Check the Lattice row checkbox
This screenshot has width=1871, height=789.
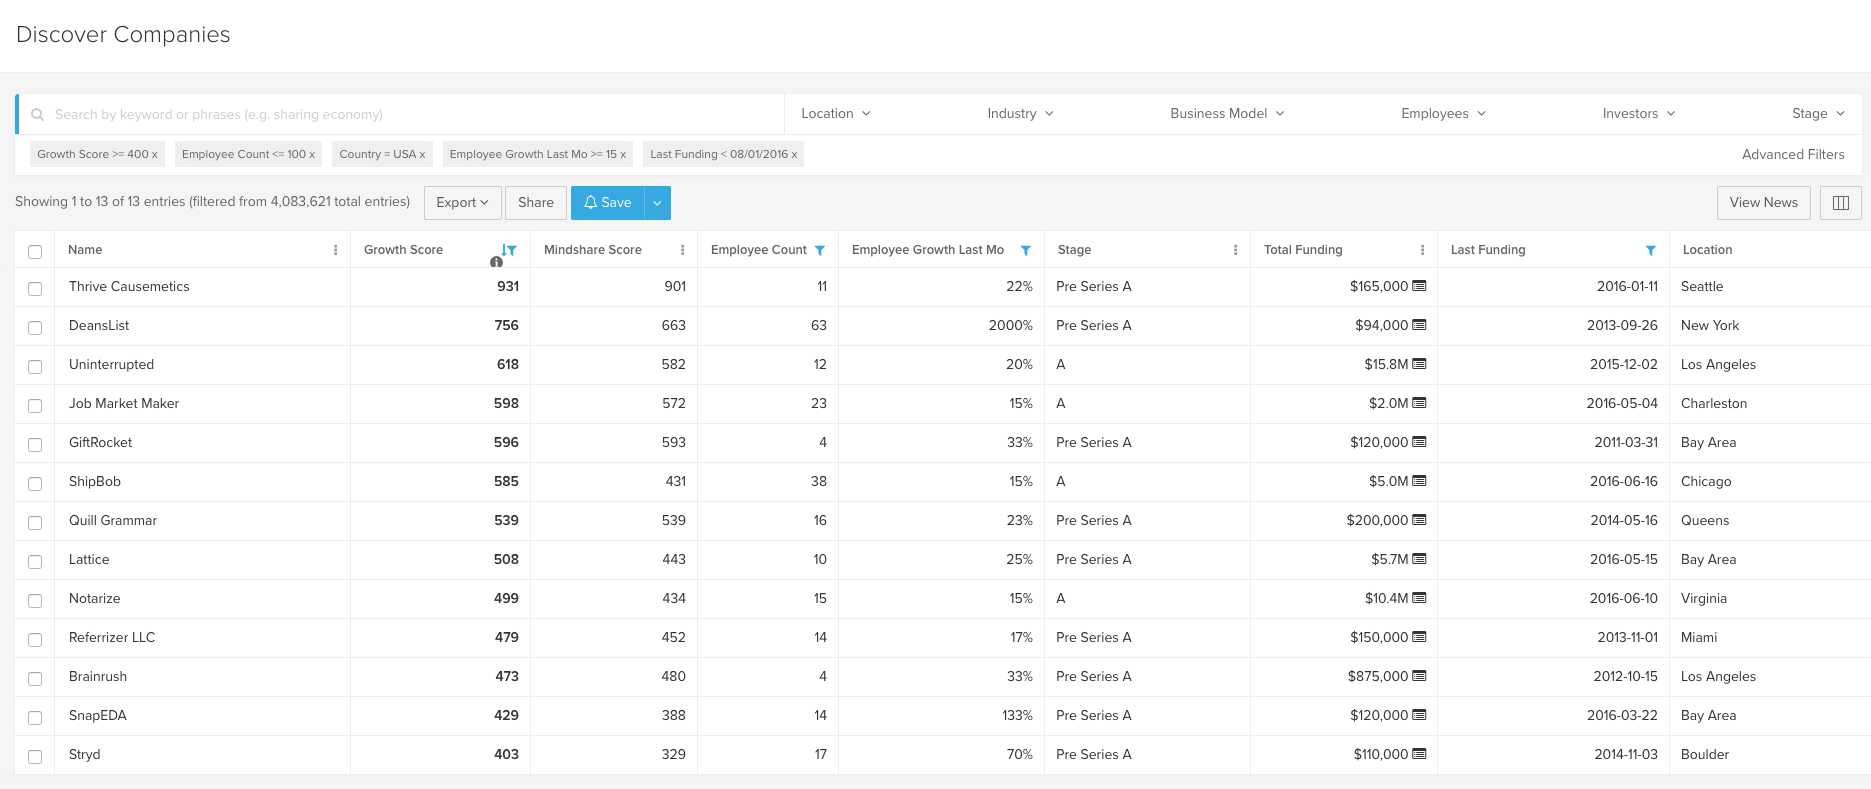click(x=35, y=561)
